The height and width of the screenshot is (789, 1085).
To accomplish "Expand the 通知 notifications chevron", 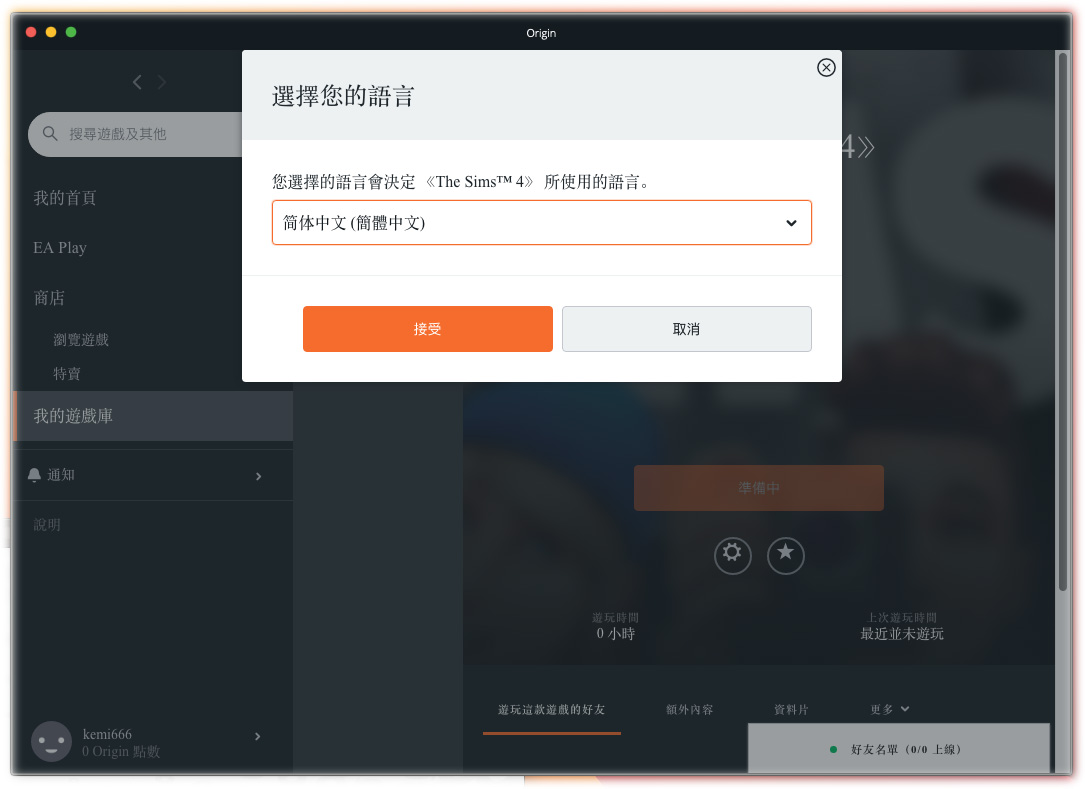I will (259, 476).
